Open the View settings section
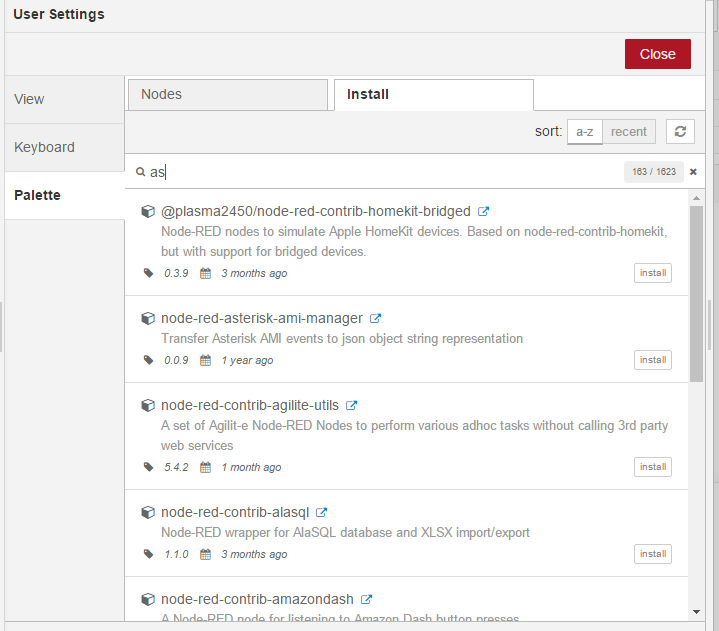Viewport: 719px width, 631px height. (64, 100)
